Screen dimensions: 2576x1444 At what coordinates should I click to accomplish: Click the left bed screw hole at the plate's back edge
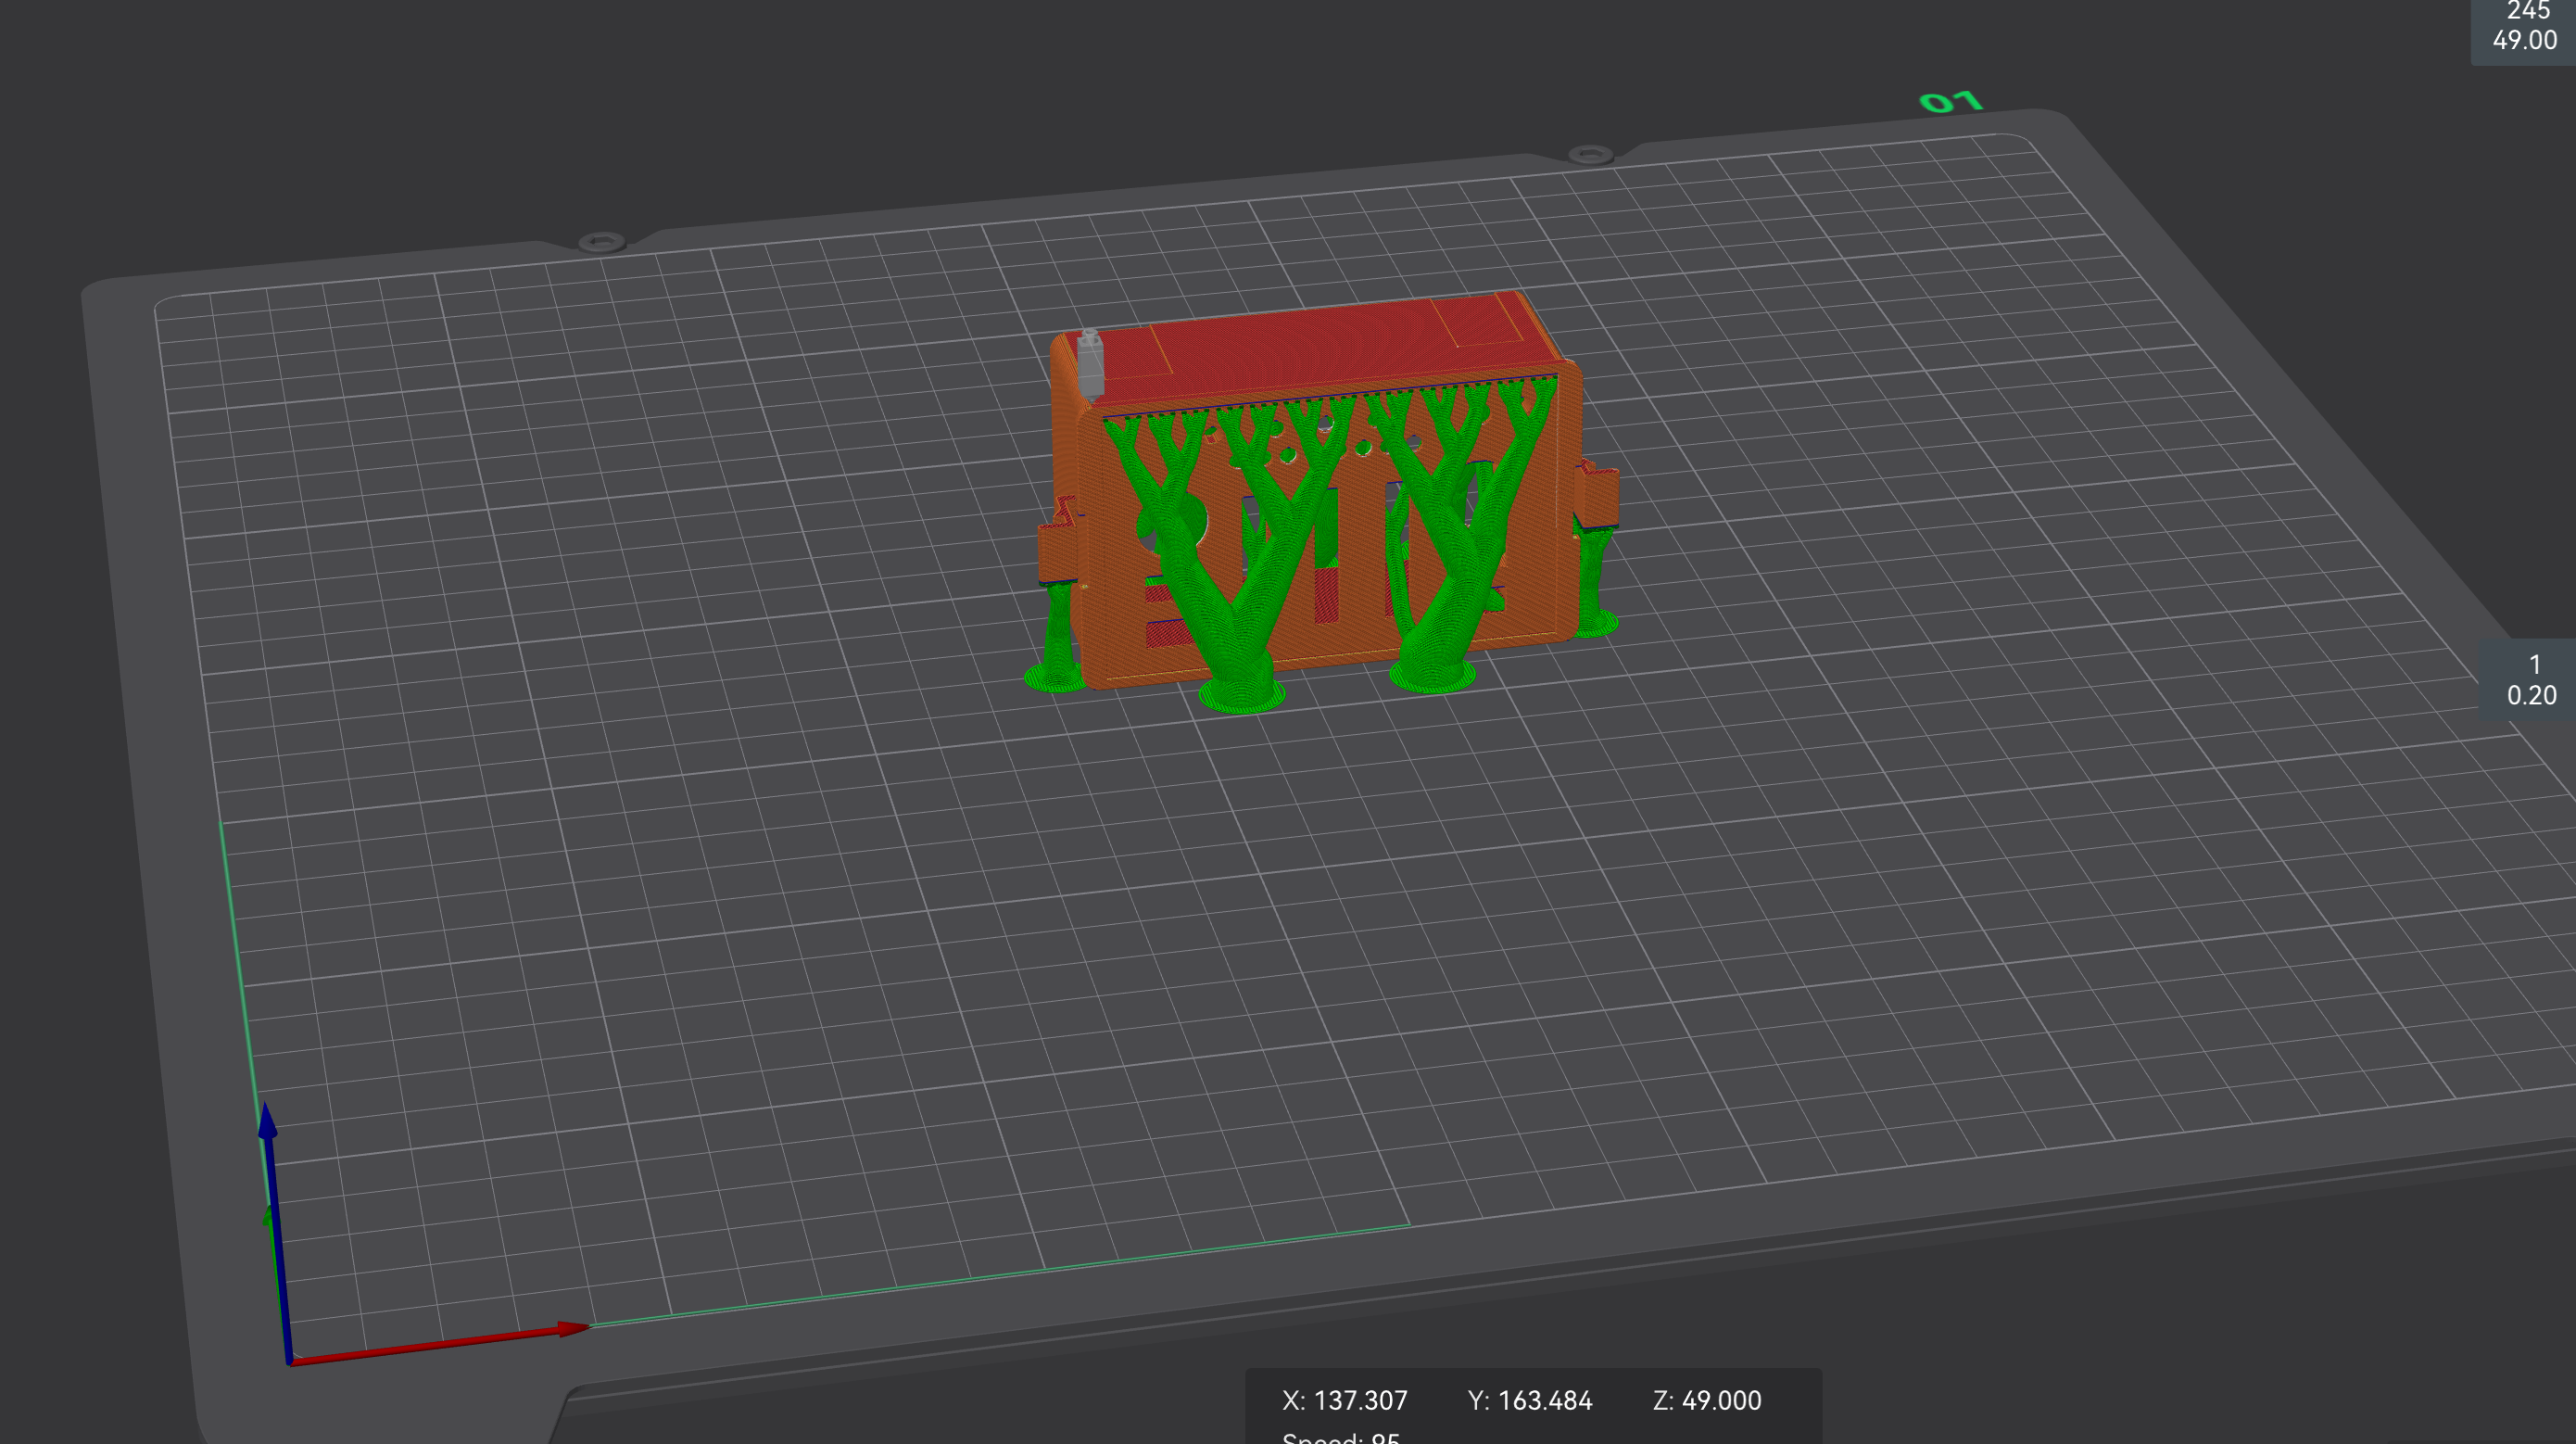point(601,243)
